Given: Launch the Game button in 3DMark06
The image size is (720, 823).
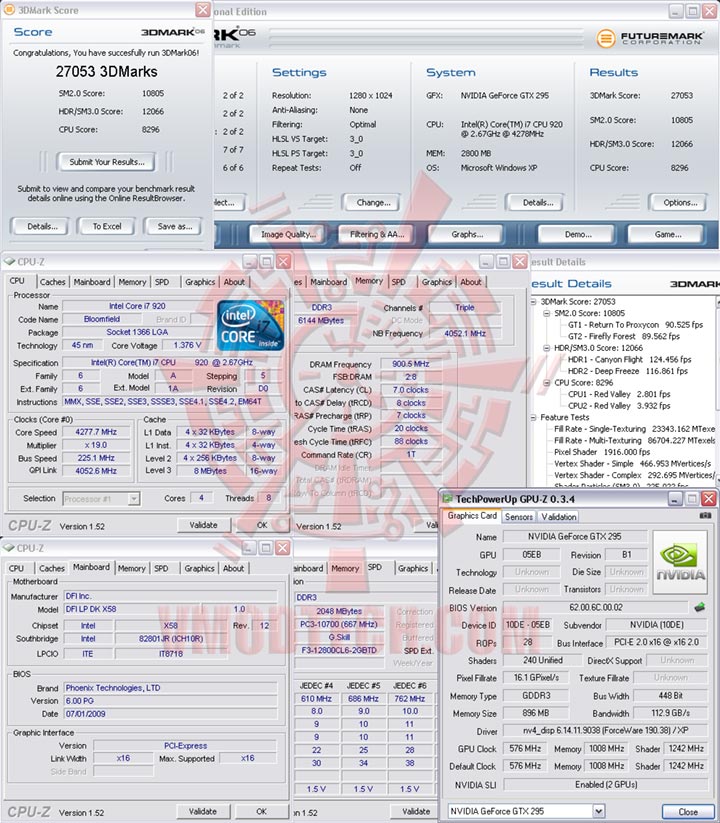Looking at the screenshot, I should [x=667, y=235].
